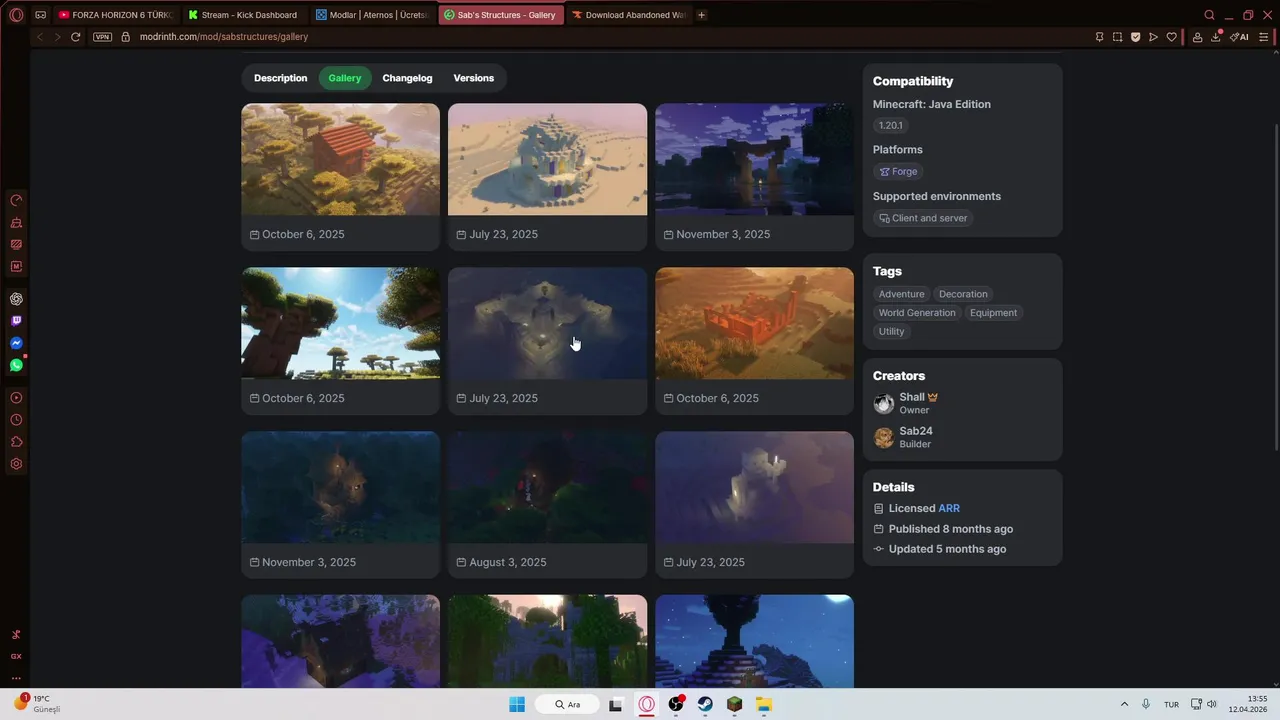Open the ARR license link
Image resolution: width=1280 pixels, height=720 pixels.
pyautogui.click(x=949, y=508)
